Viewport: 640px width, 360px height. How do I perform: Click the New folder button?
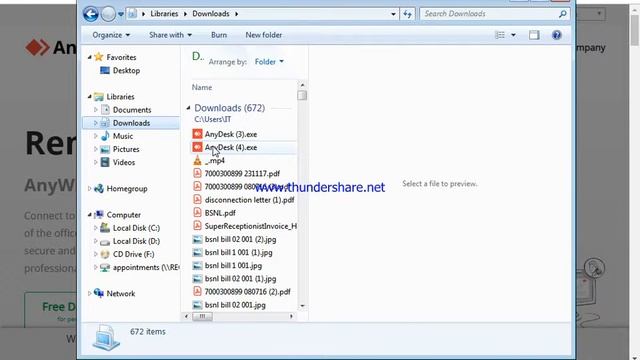(264, 35)
